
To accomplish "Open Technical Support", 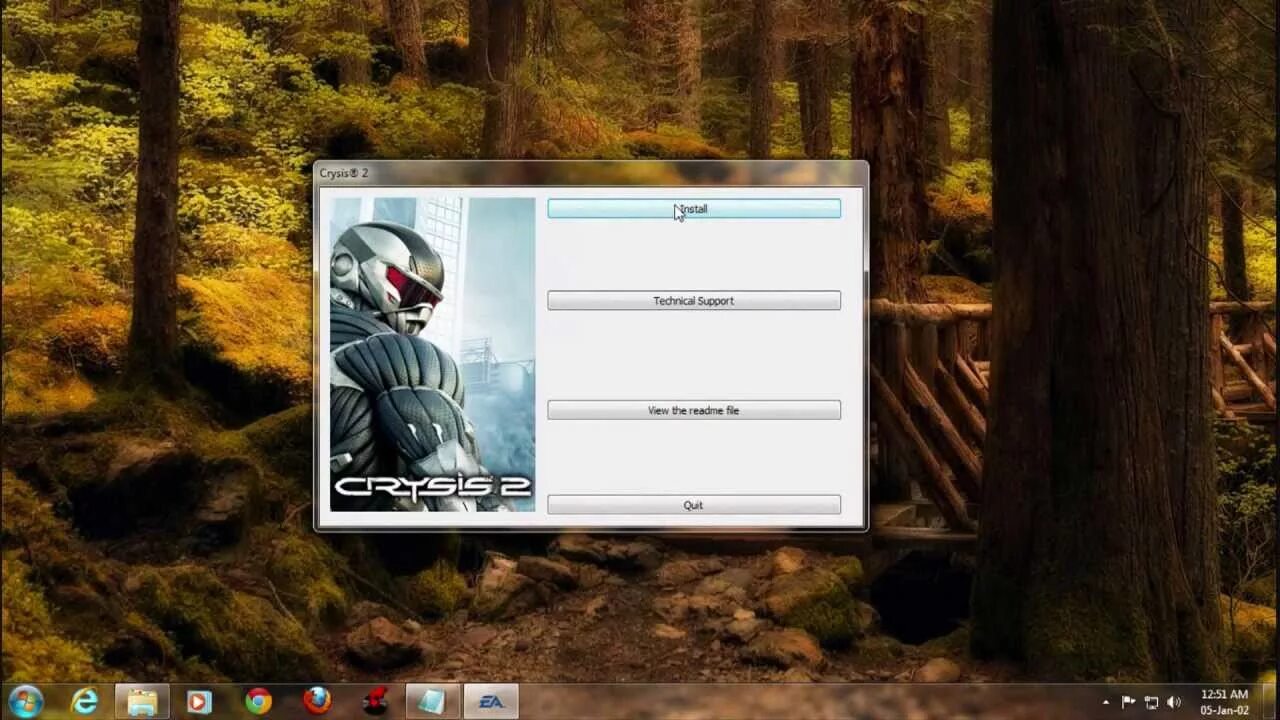I will (693, 300).
